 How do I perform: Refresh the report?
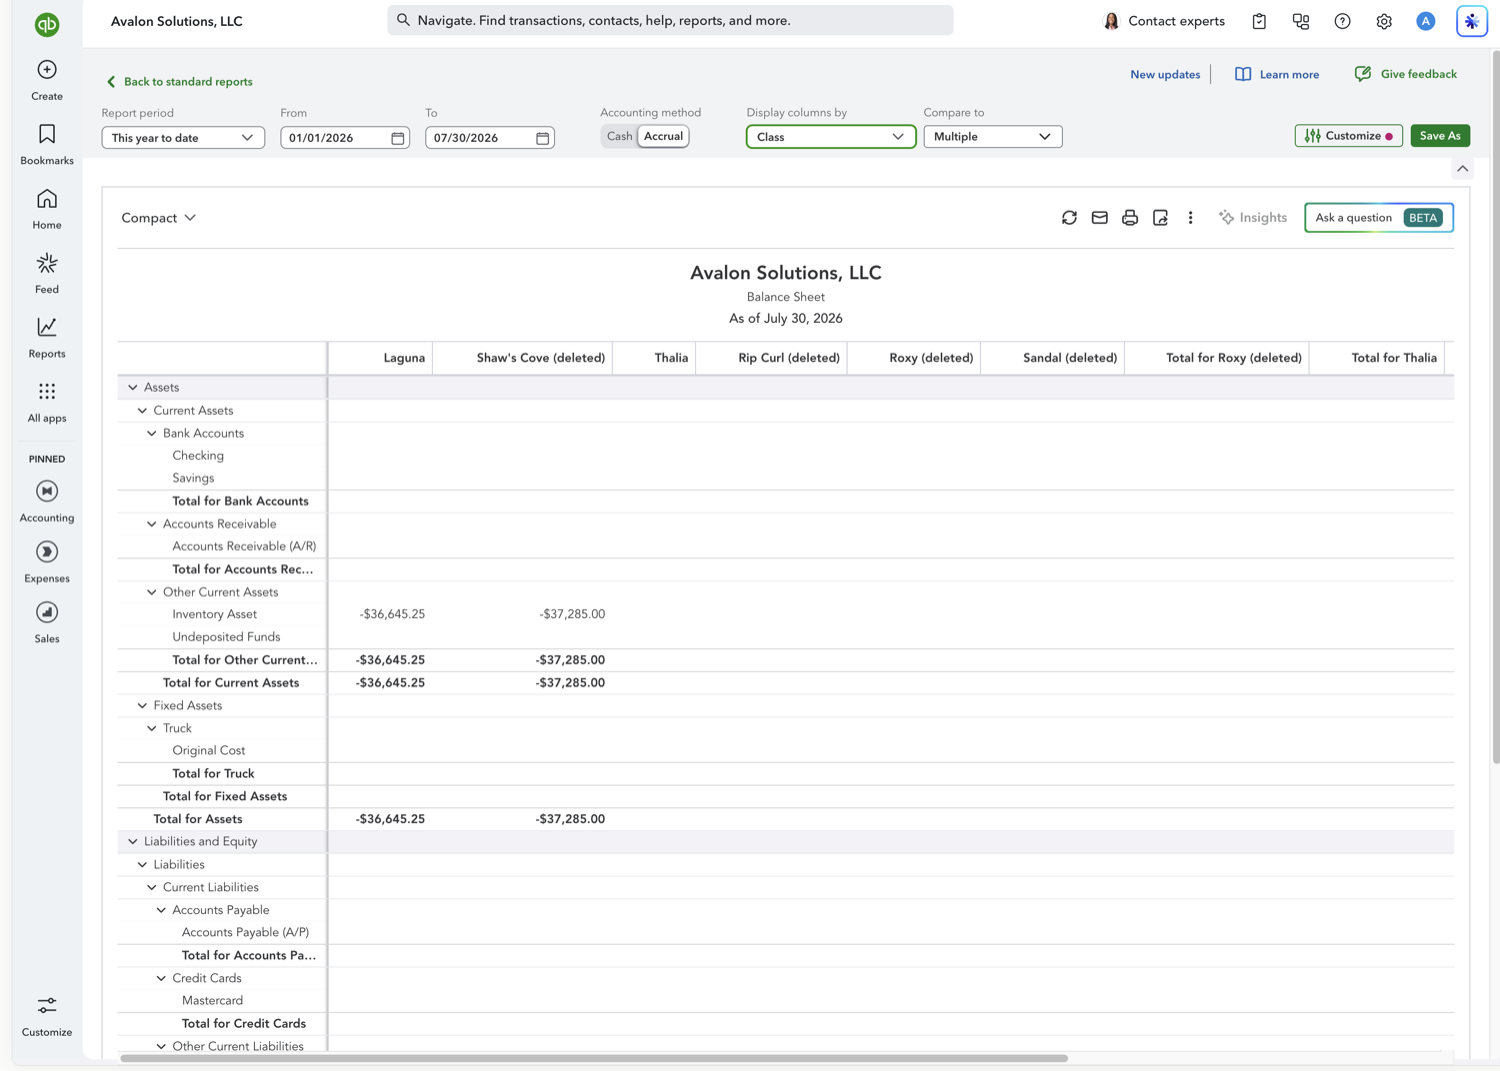[x=1069, y=217]
